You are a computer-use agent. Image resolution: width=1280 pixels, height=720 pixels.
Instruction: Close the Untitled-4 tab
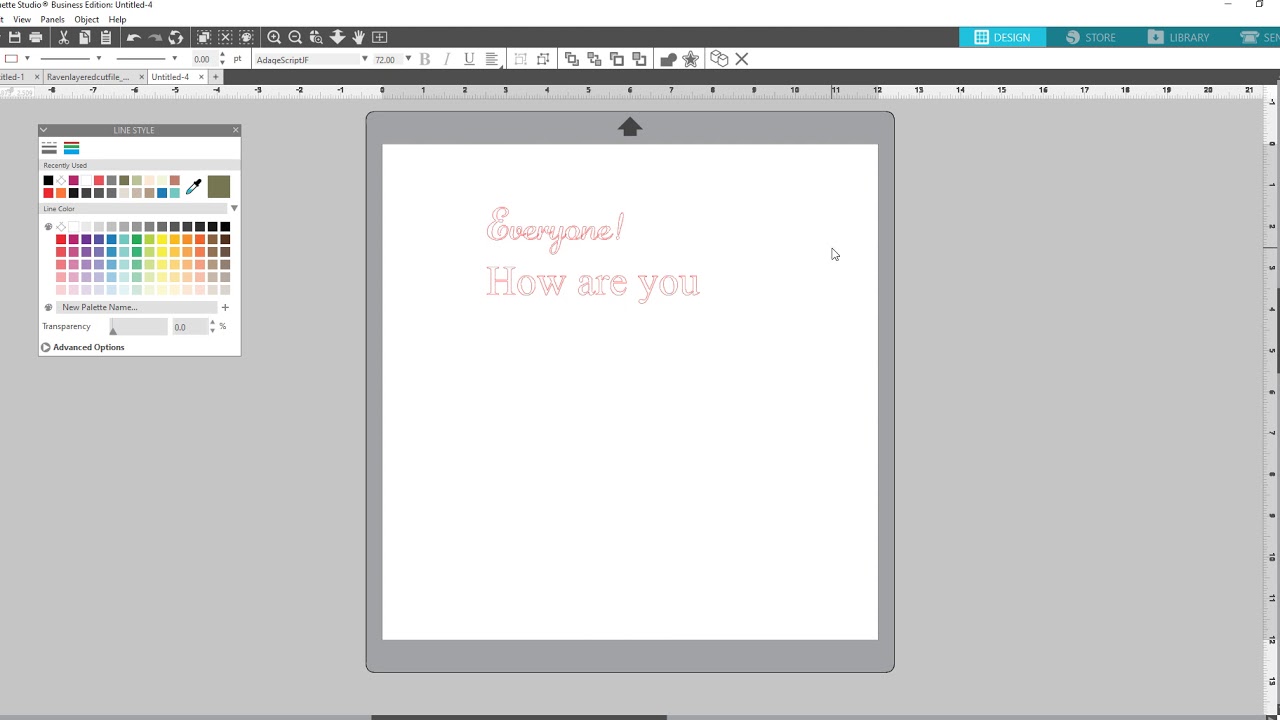201,76
